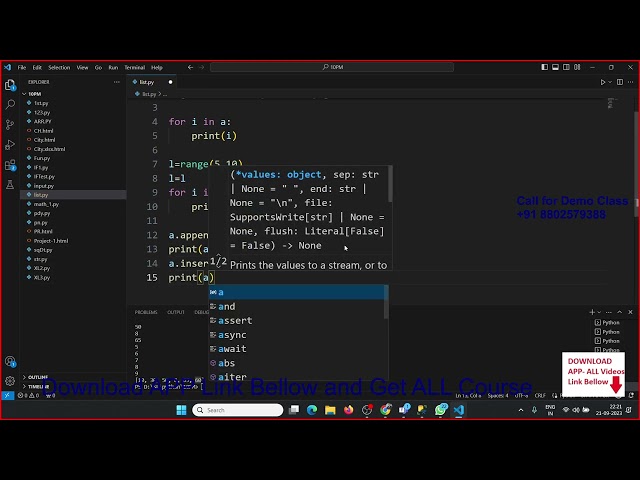Toggle primary side bar visibility
This screenshot has height=480, width=640.
[544, 67]
